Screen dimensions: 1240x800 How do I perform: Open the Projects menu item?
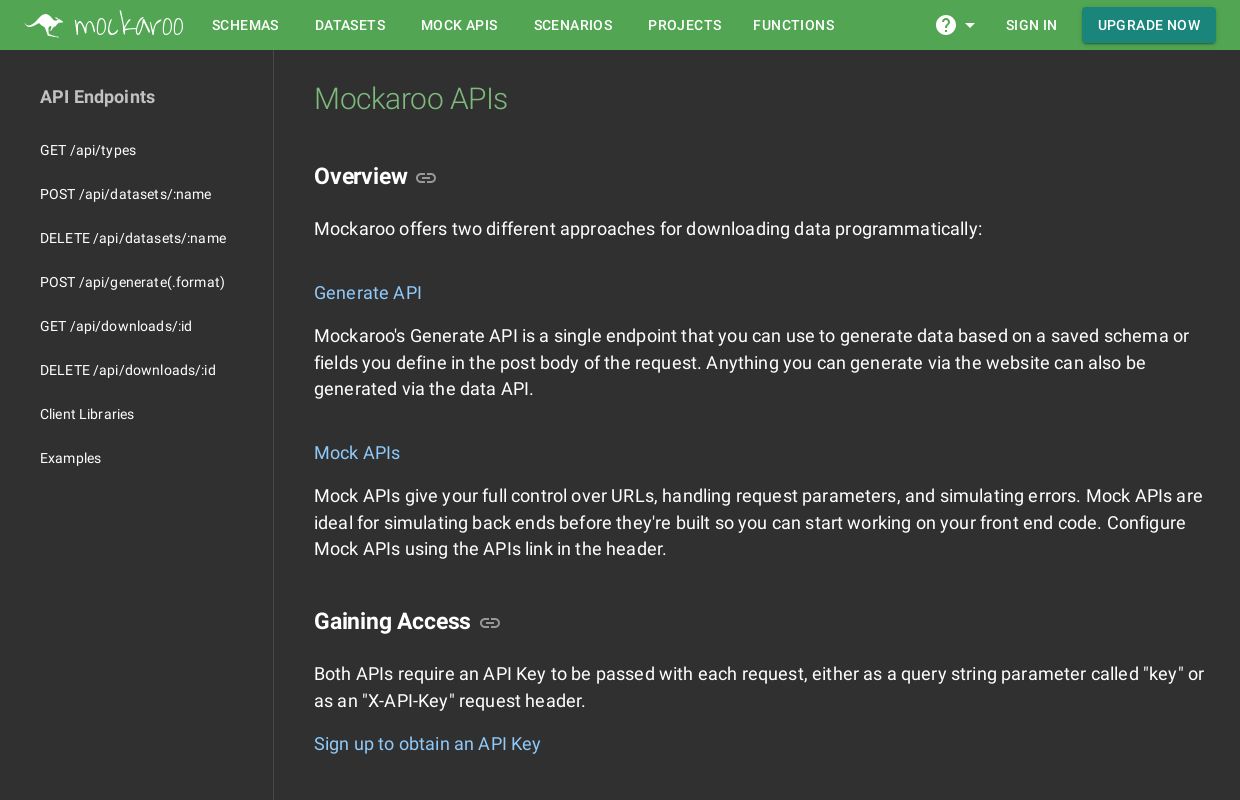[684, 25]
